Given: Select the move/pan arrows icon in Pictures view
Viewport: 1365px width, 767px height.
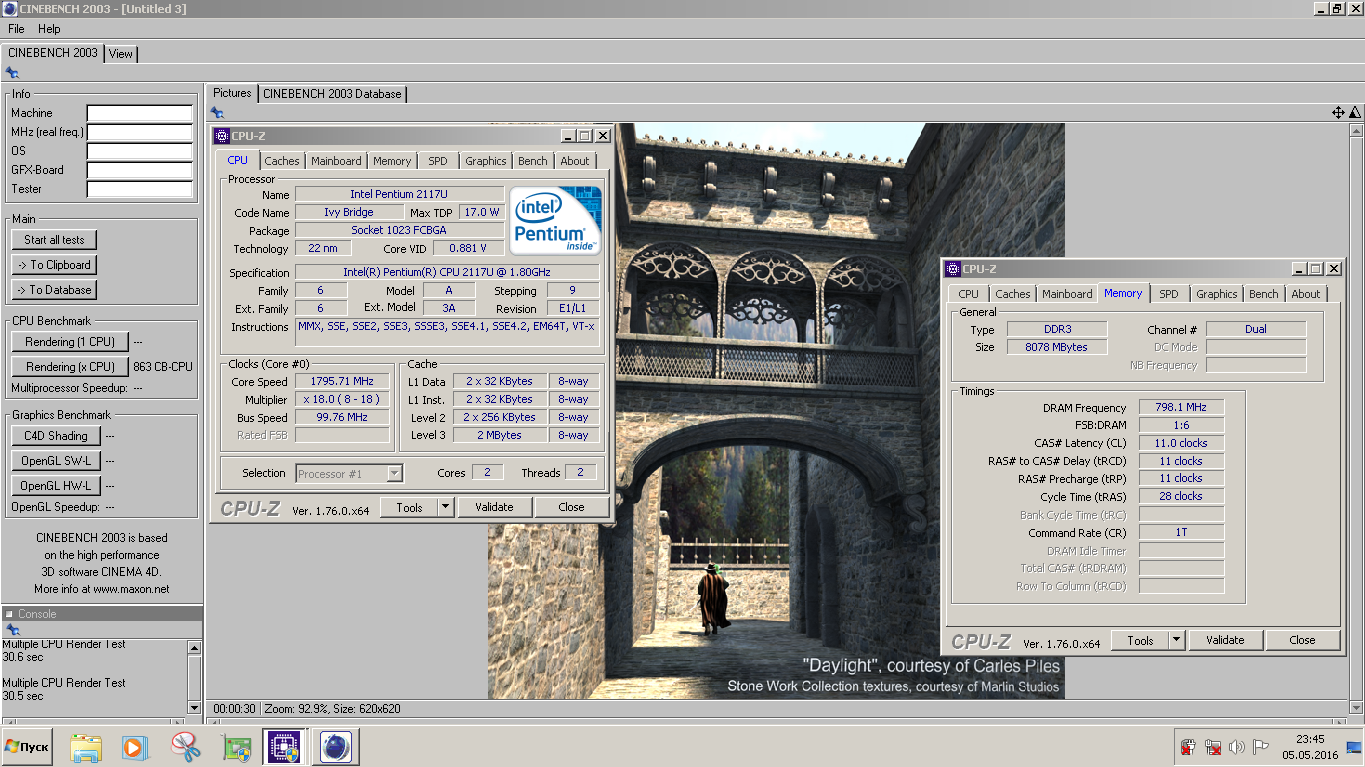Looking at the screenshot, I should [x=1338, y=113].
